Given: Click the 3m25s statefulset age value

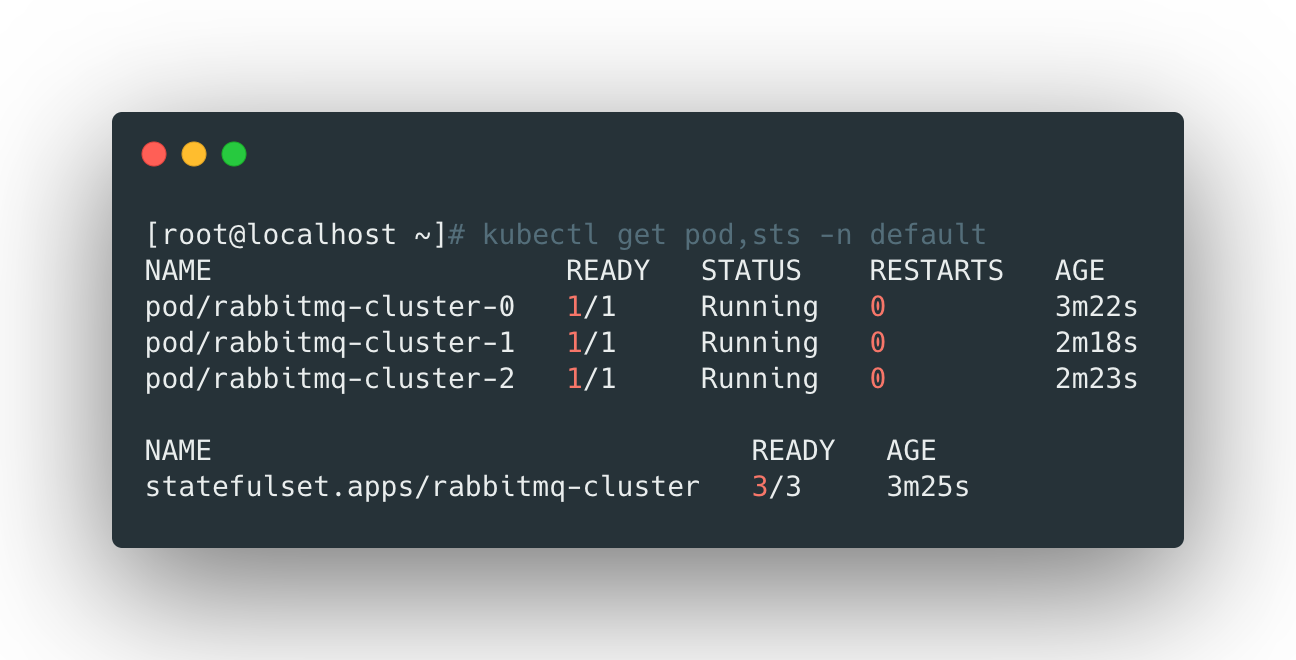Looking at the screenshot, I should (928, 487).
